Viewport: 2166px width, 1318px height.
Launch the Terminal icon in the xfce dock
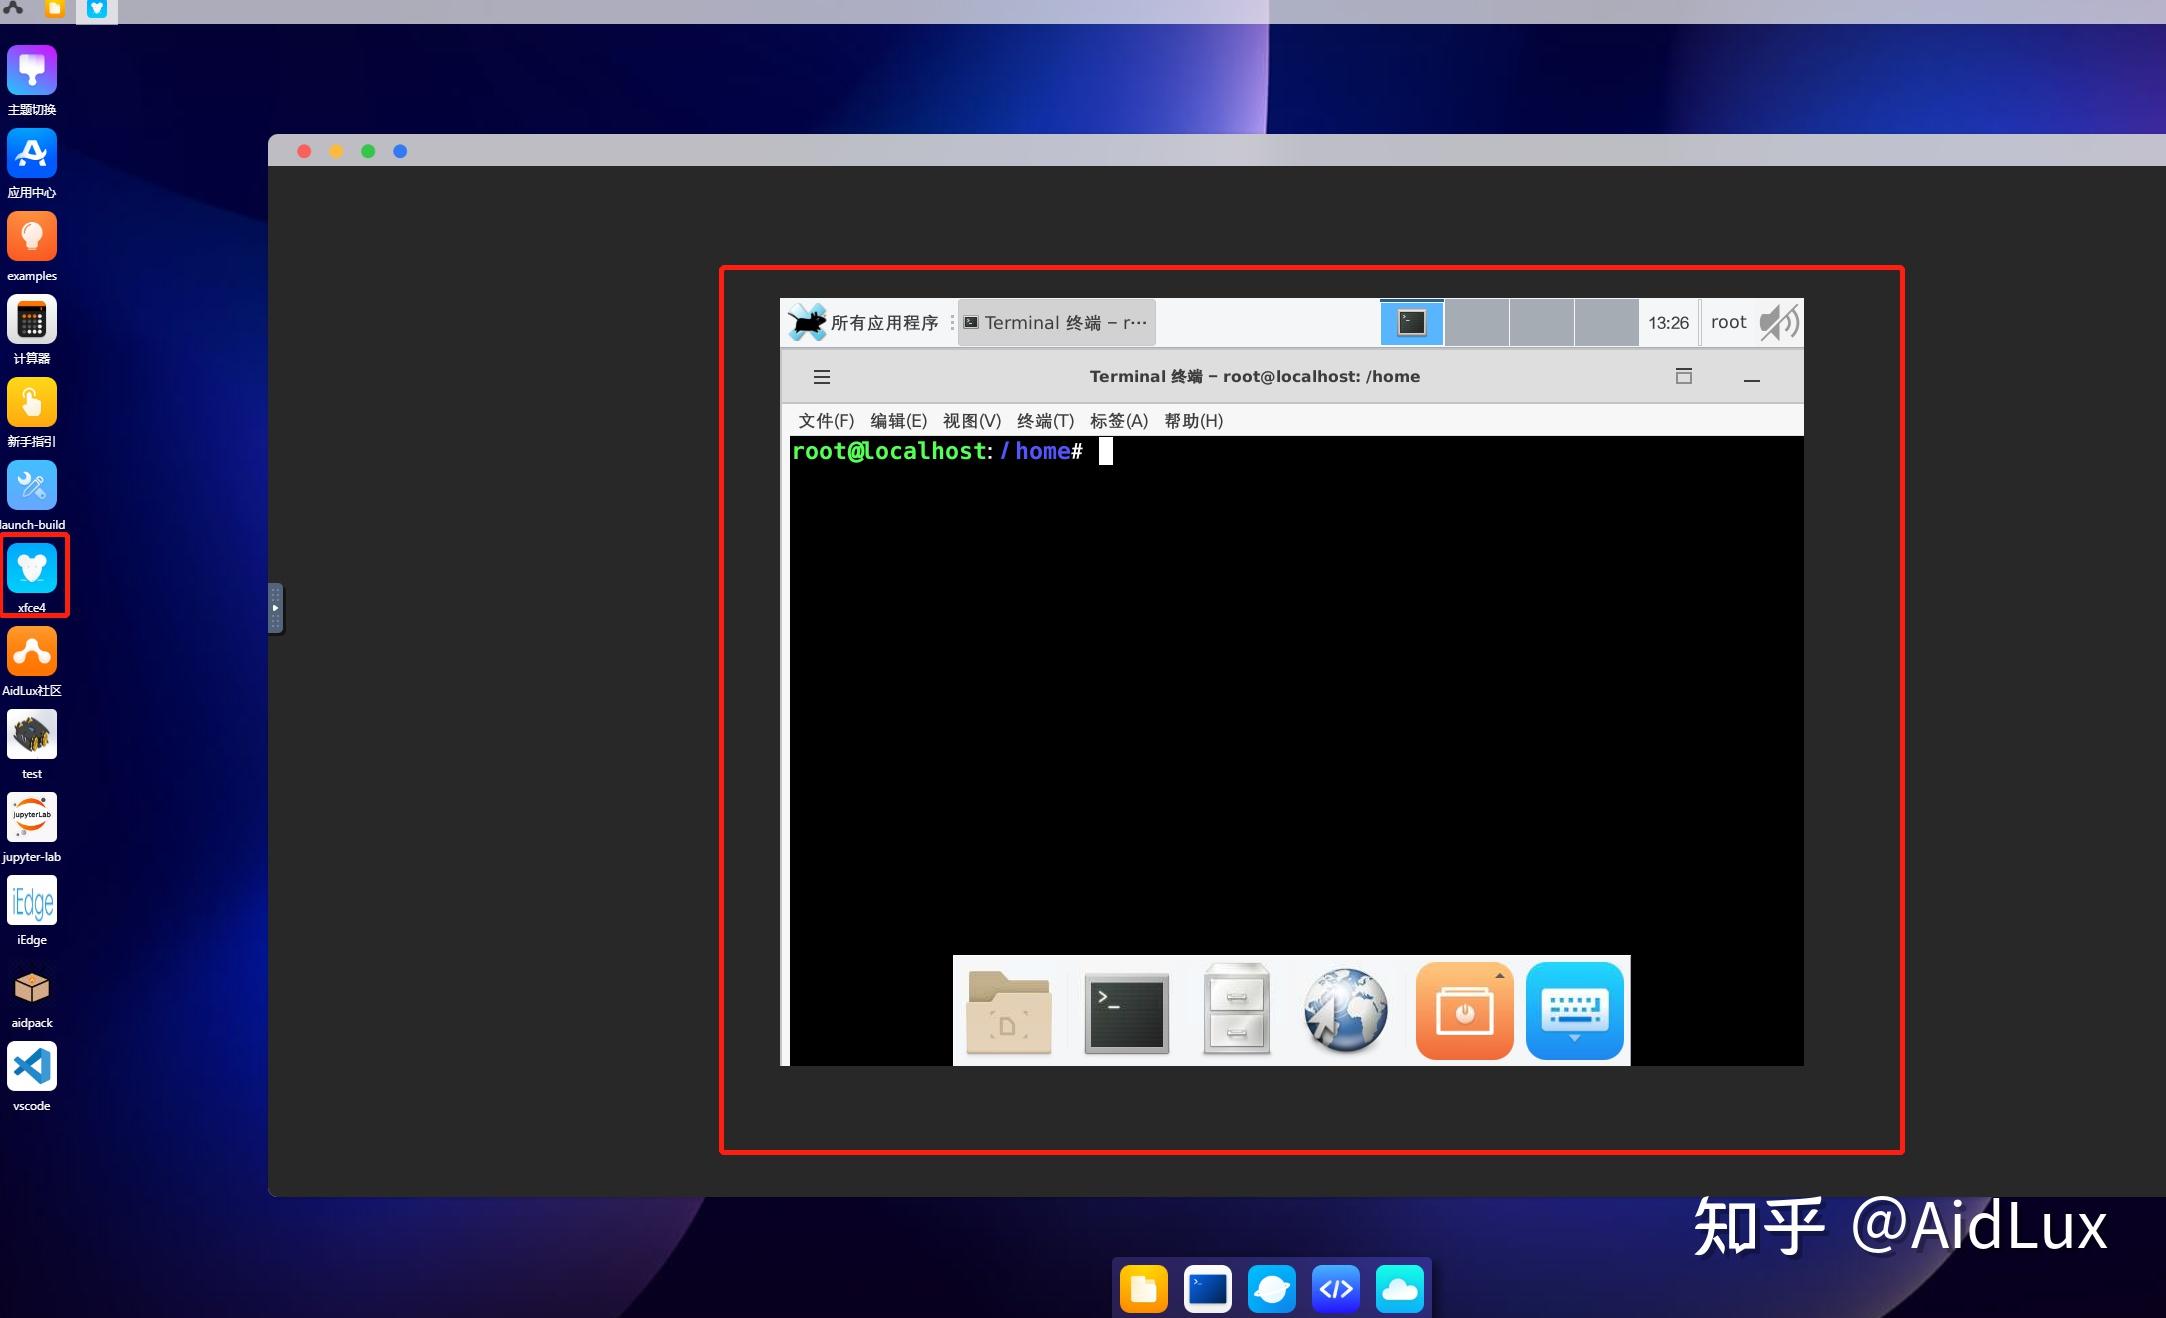(1126, 1011)
